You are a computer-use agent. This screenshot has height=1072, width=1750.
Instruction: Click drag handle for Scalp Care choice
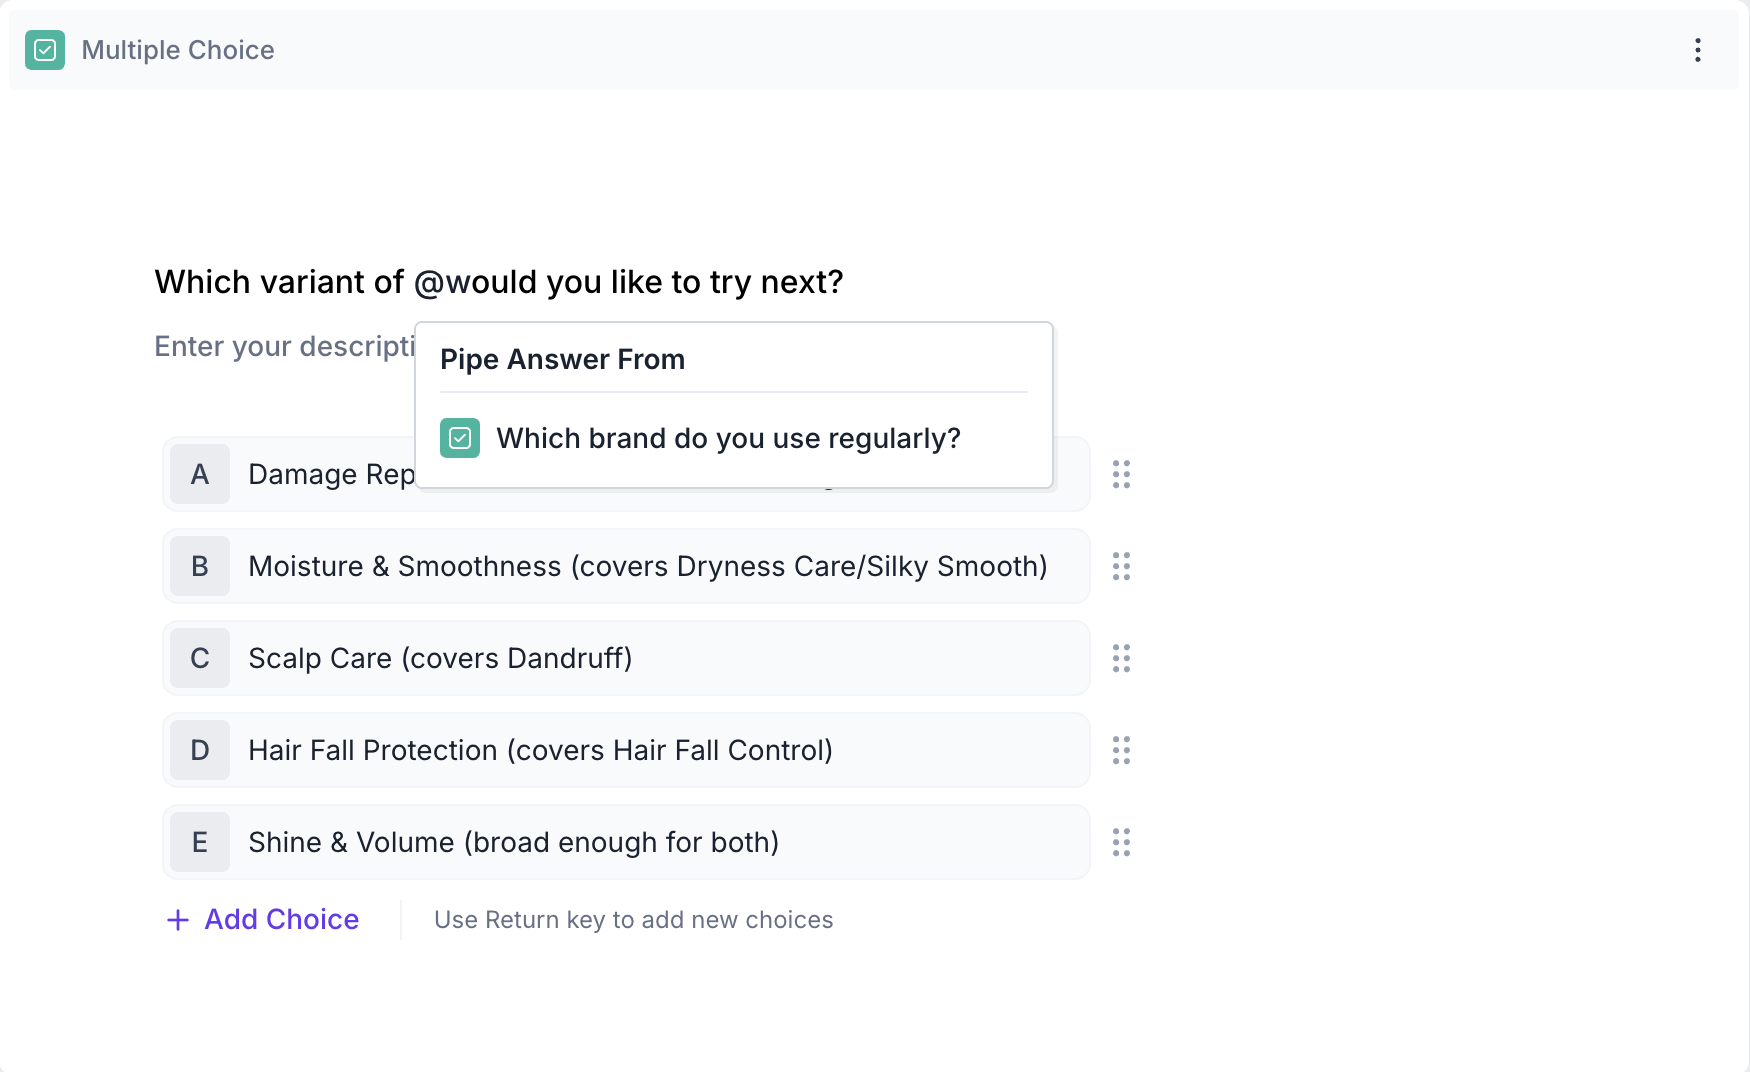click(1121, 658)
